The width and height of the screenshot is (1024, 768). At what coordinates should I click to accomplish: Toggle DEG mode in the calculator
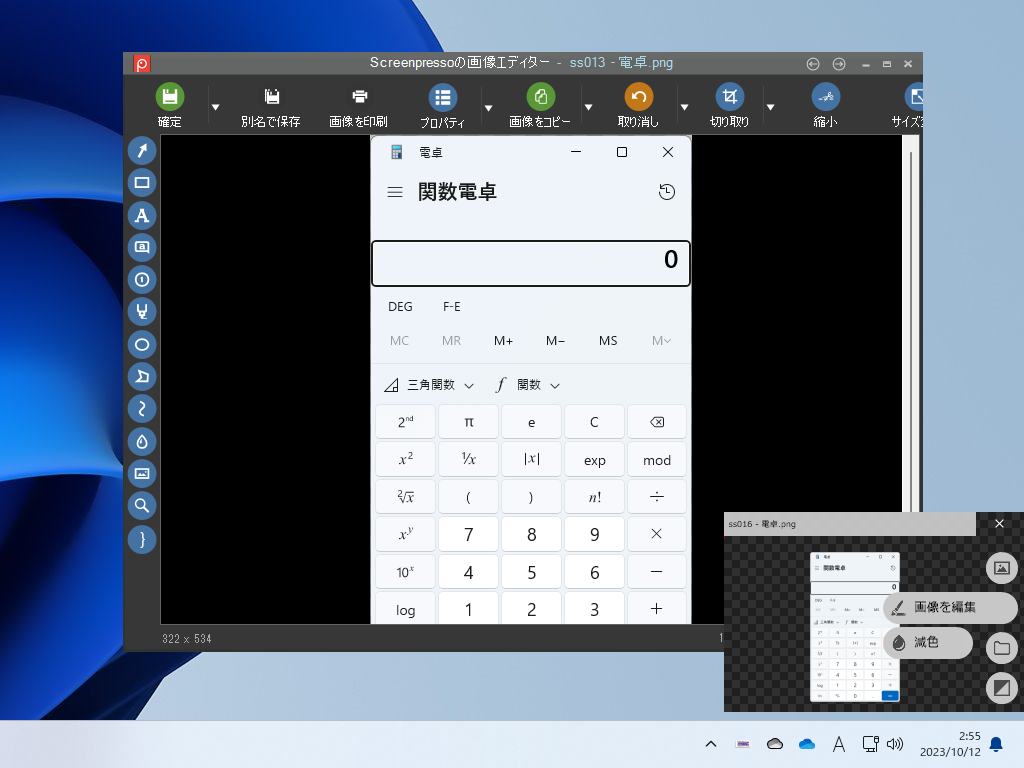point(400,307)
